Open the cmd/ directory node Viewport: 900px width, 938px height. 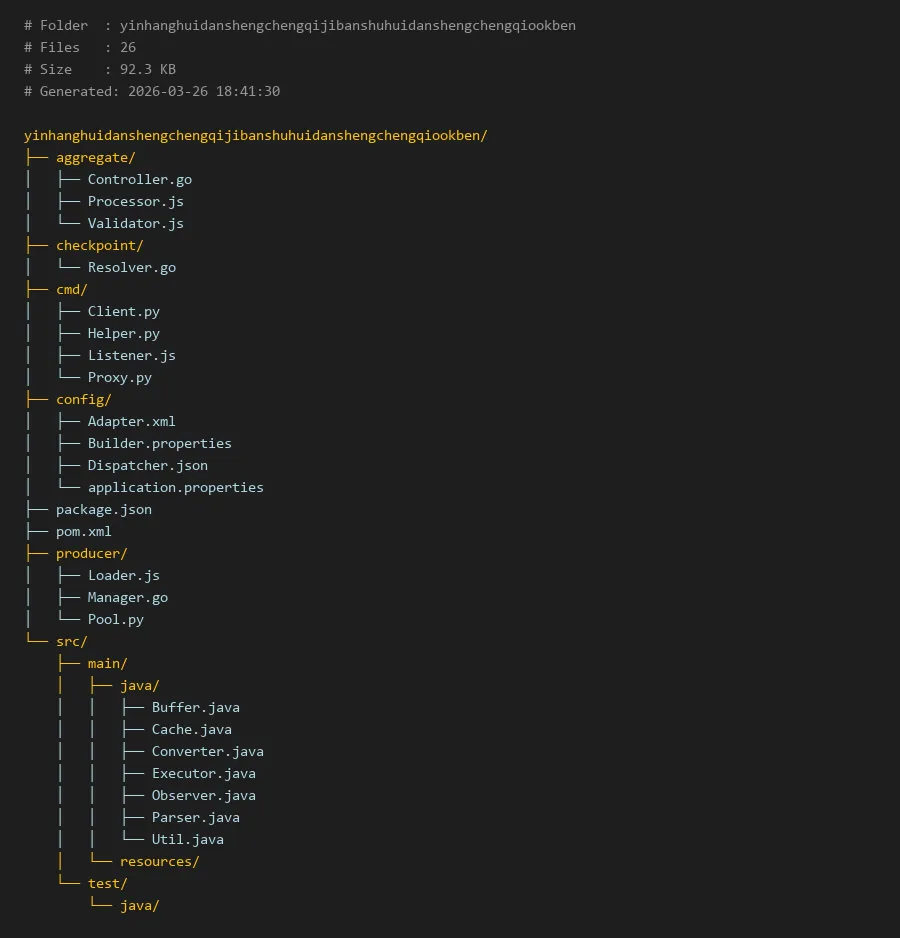click(x=71, y=289)
